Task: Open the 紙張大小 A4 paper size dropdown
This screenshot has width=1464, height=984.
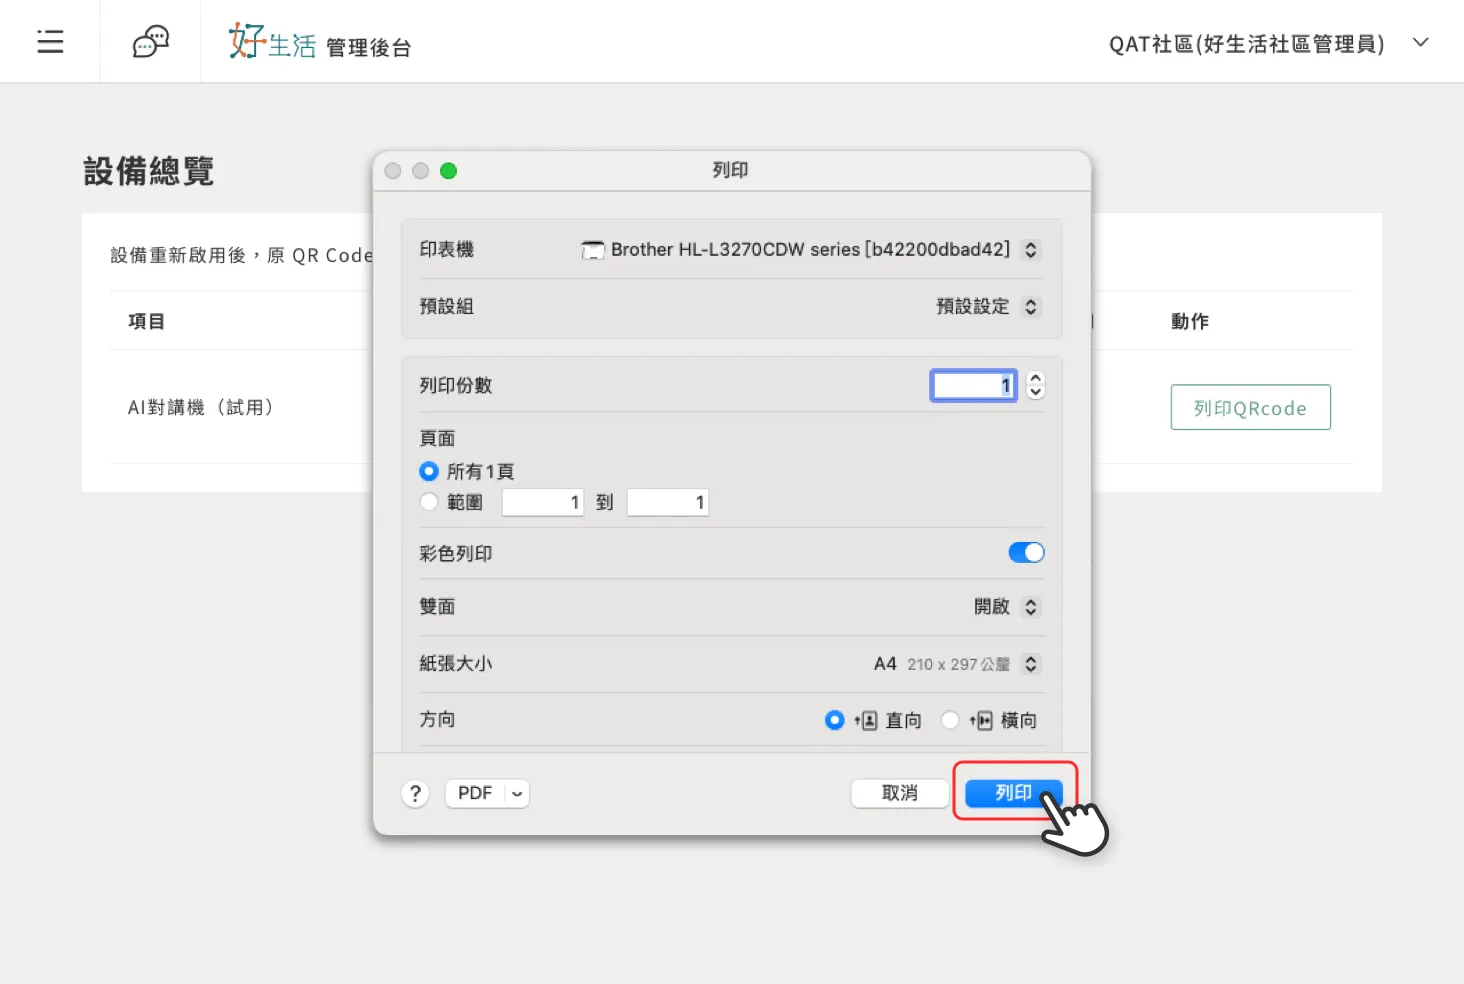Action: (x=1031, y=664)
